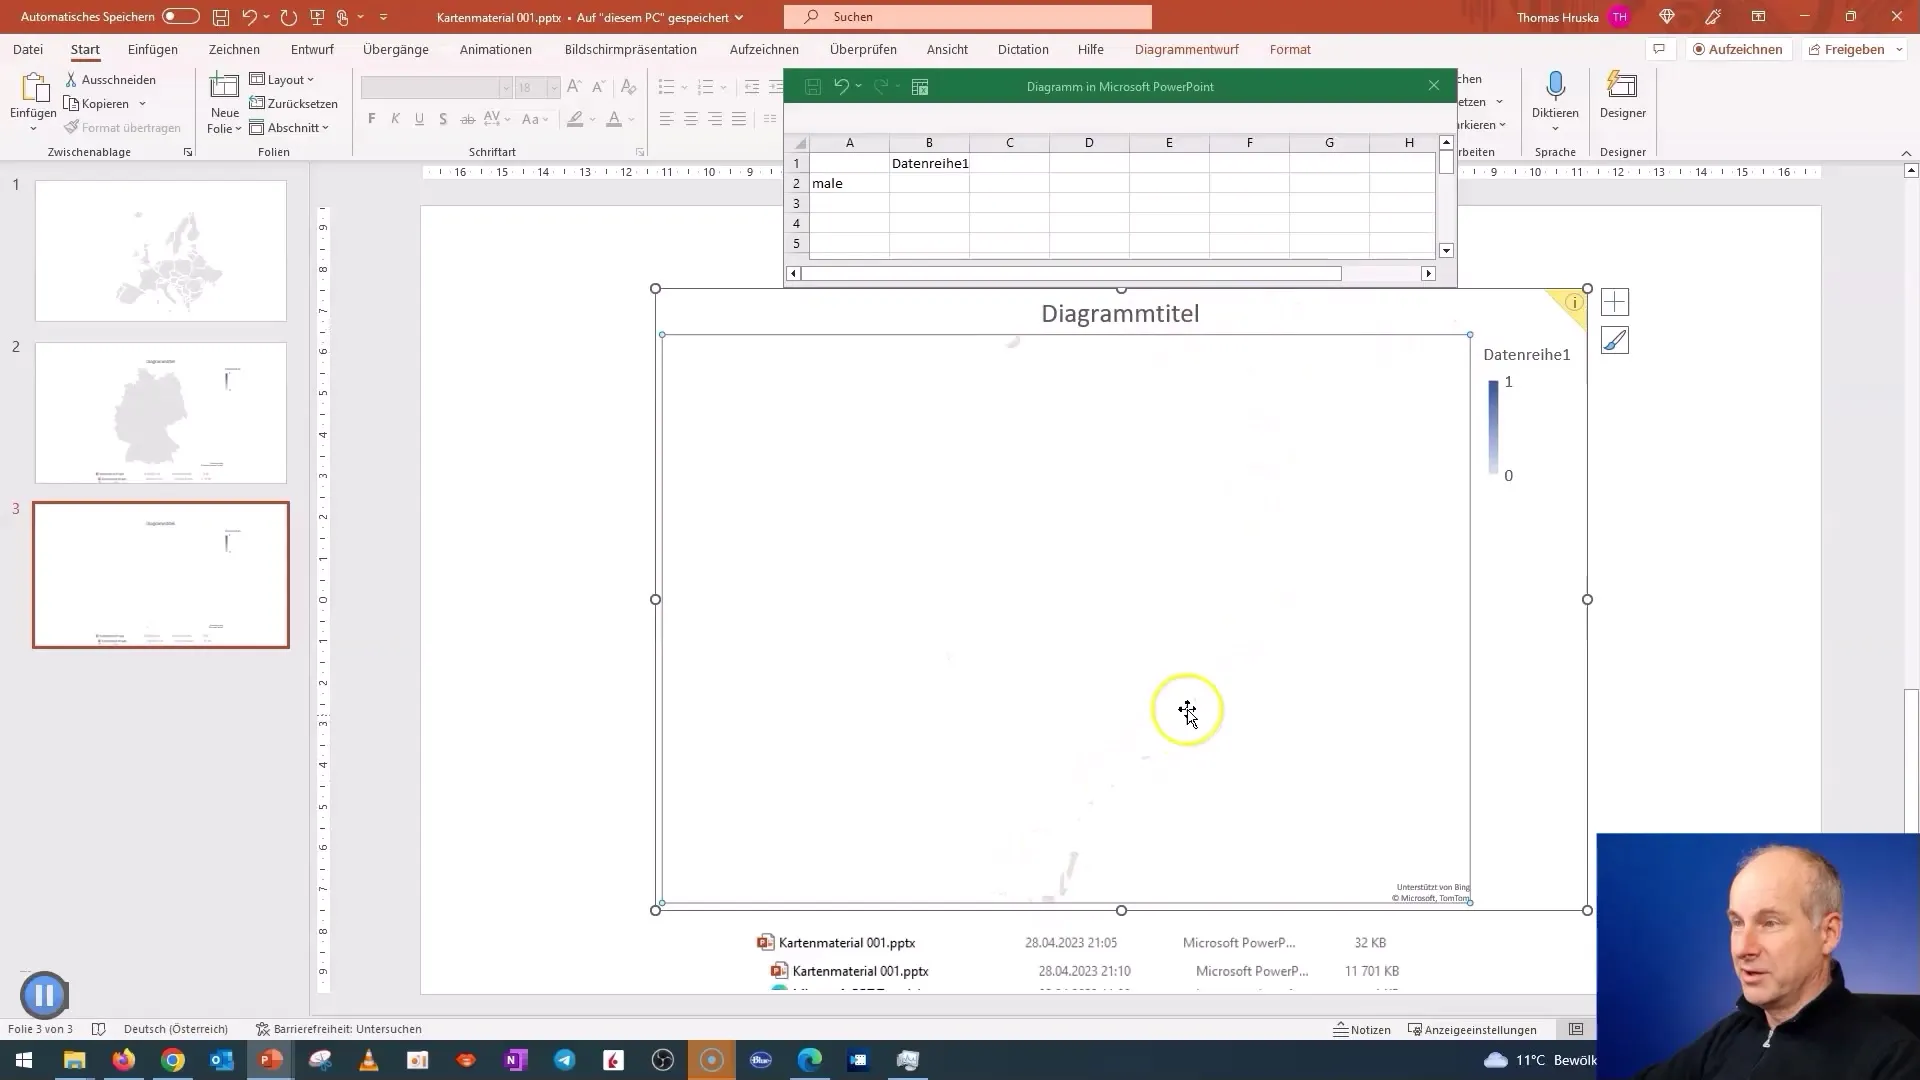Open the Freigeben share button
1920x1080 pixels.
[x=1853, y=49]
